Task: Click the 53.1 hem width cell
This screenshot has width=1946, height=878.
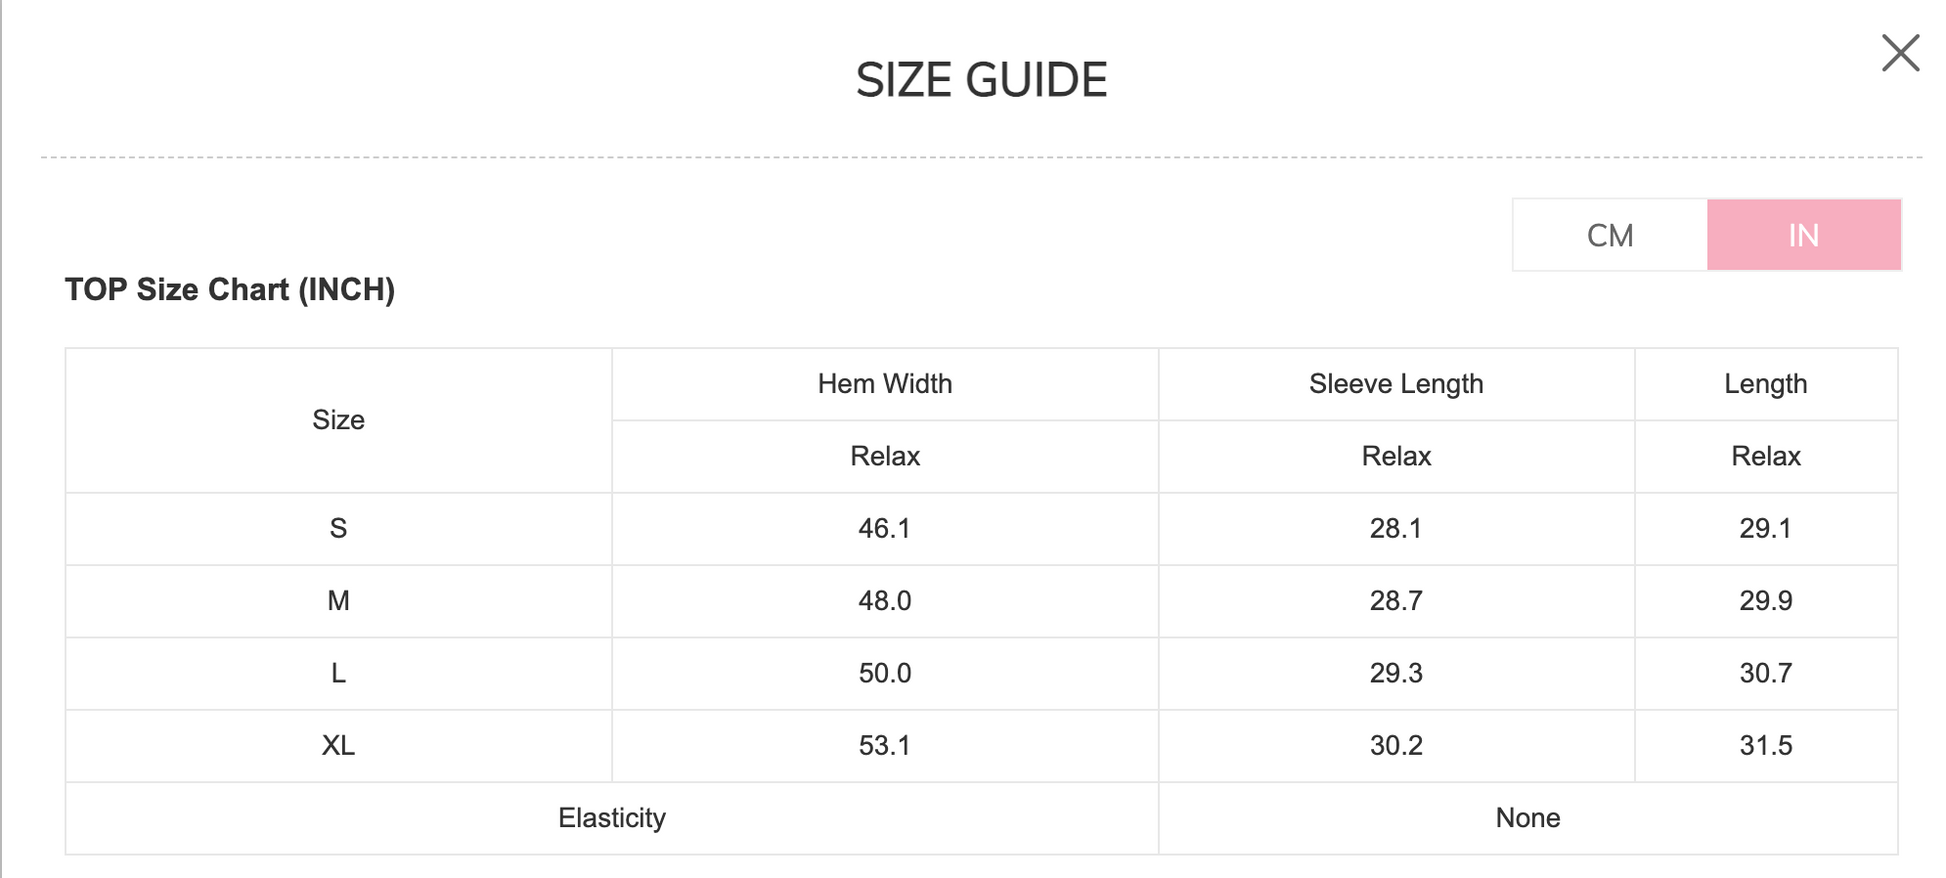Action: tap(884, 745)
